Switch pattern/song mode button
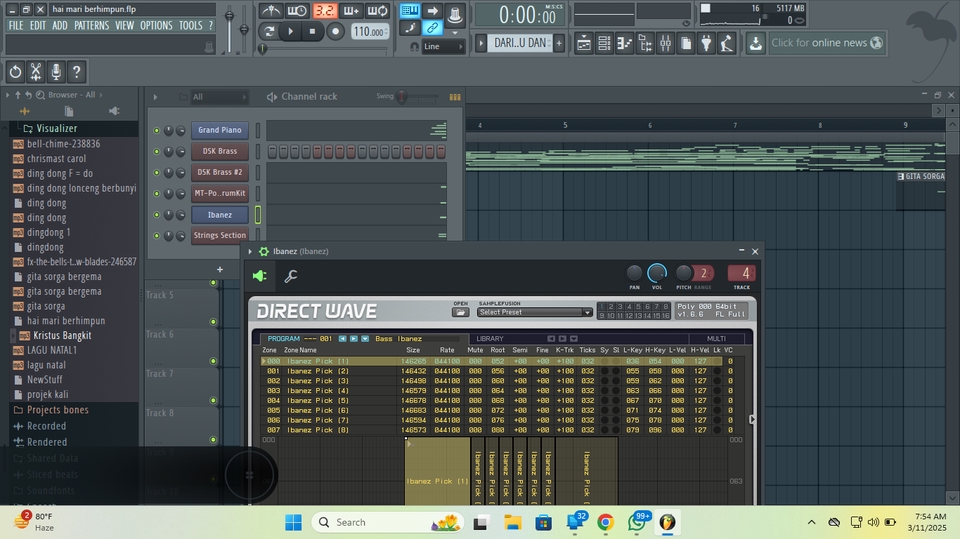This screenshot has width=960, height=539. click(269, 31)
